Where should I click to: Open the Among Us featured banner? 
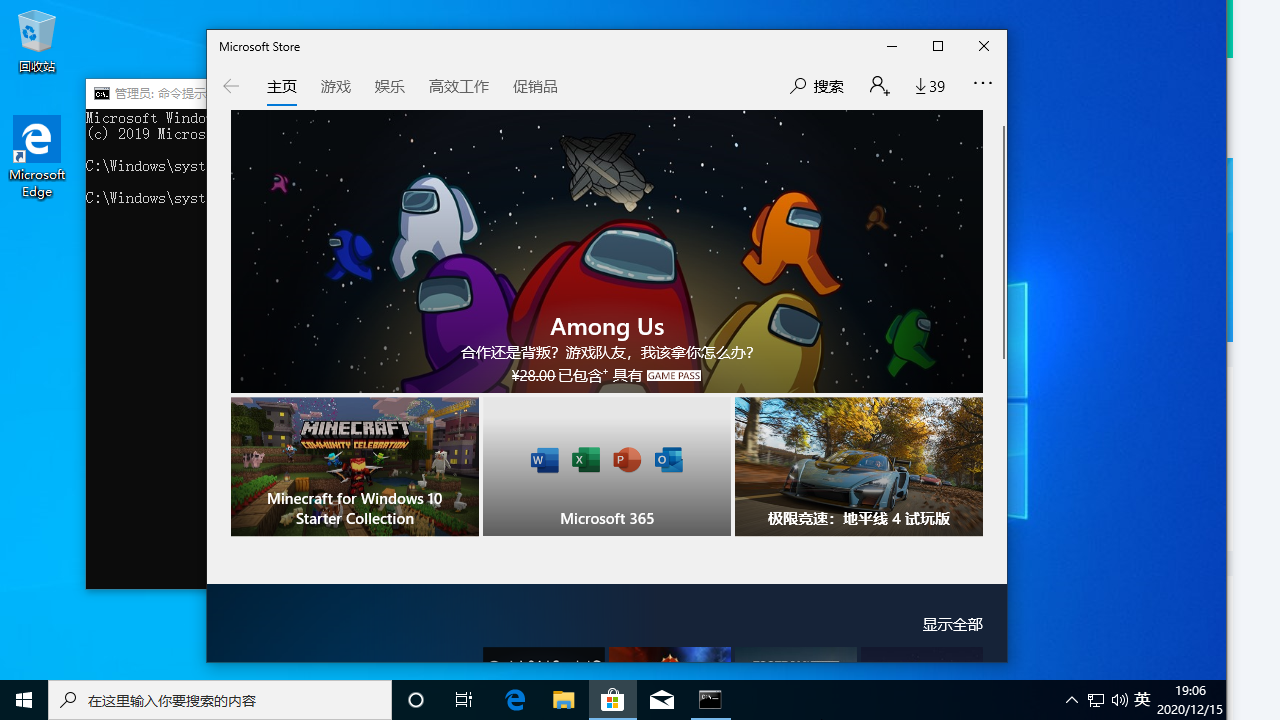point(606,251)
